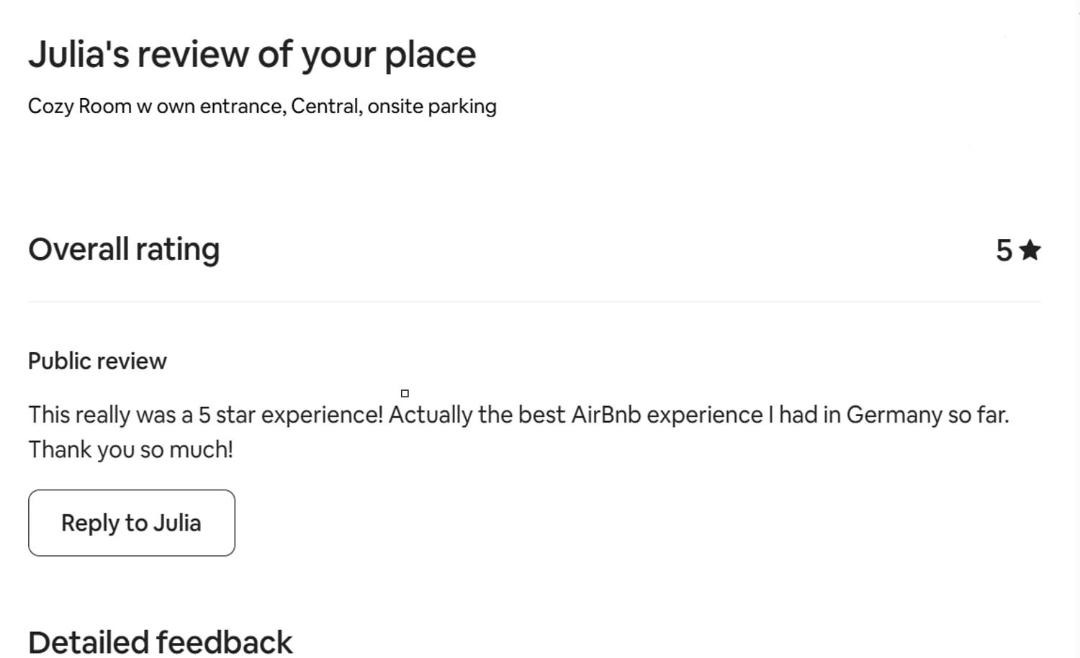Click the Detailed feedback heading

point(160,641)
